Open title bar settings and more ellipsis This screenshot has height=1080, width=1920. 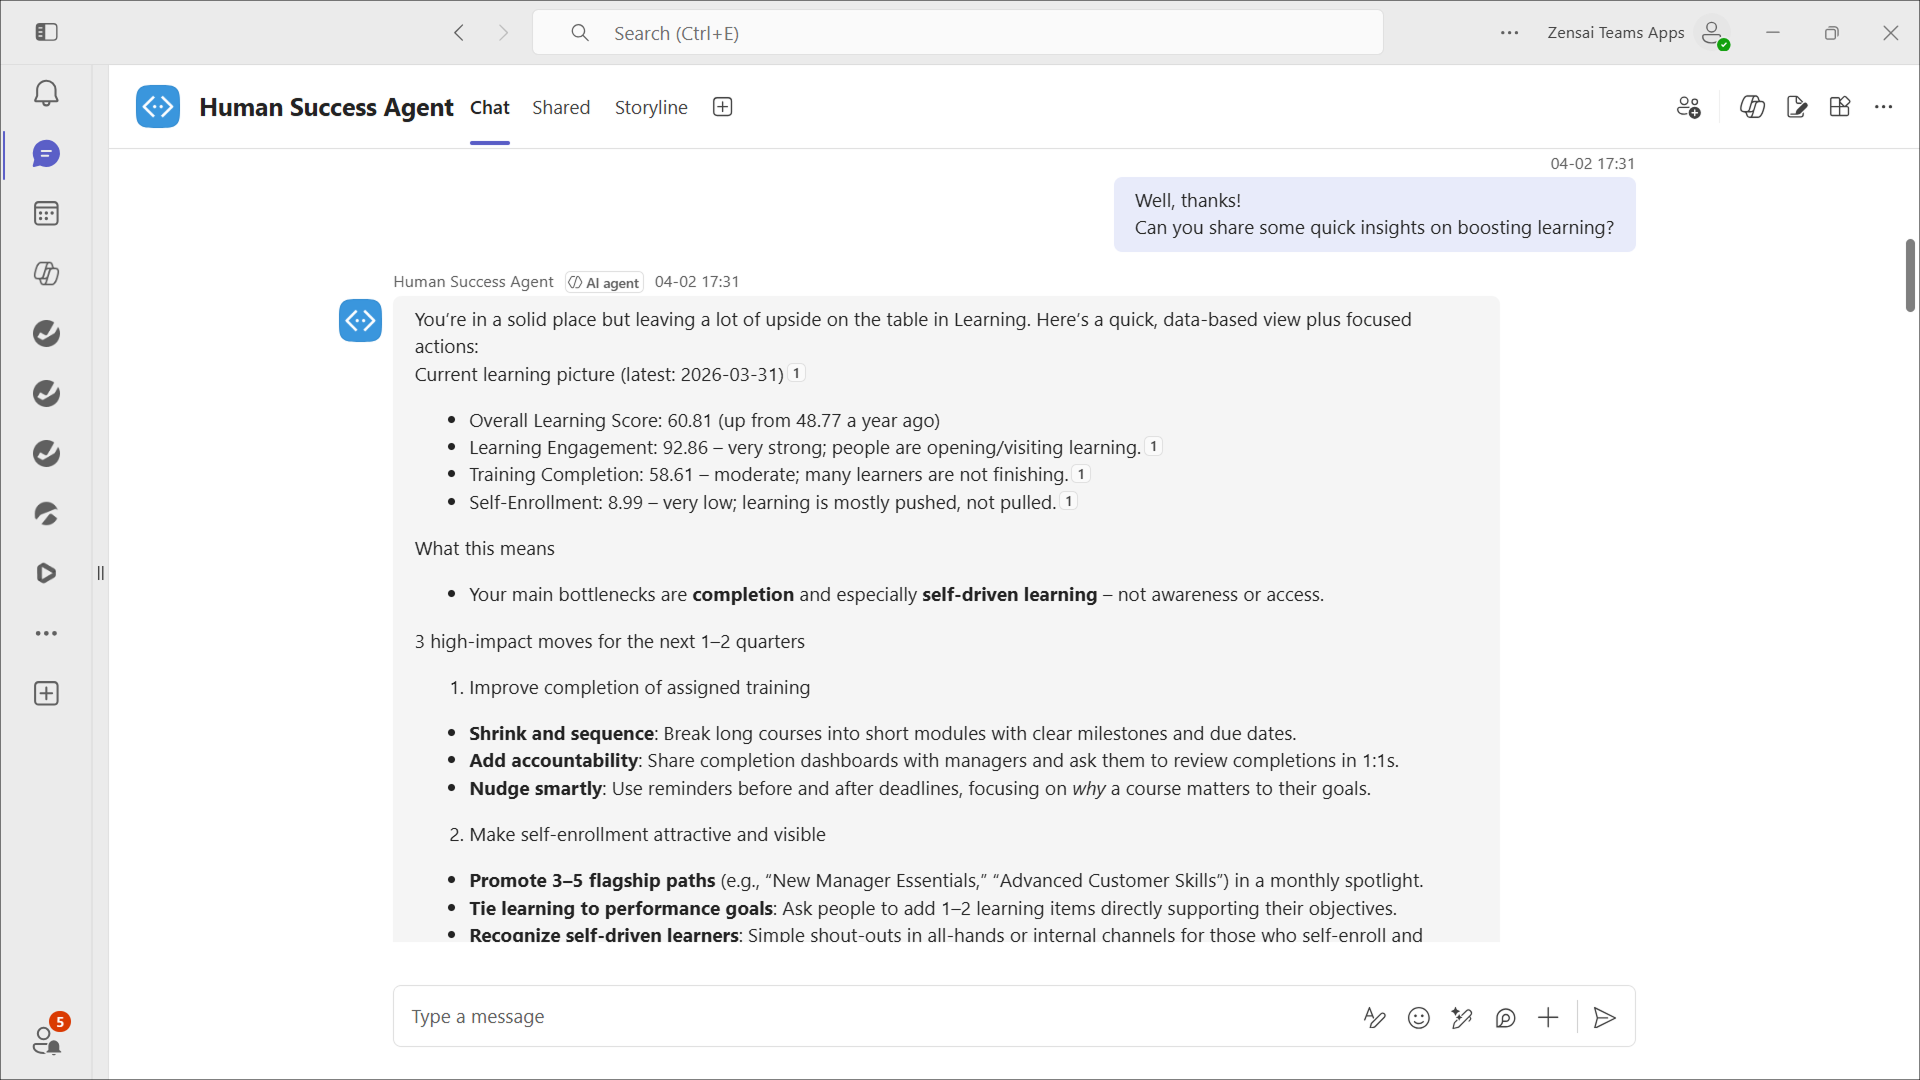click(x=1509, y=33)
